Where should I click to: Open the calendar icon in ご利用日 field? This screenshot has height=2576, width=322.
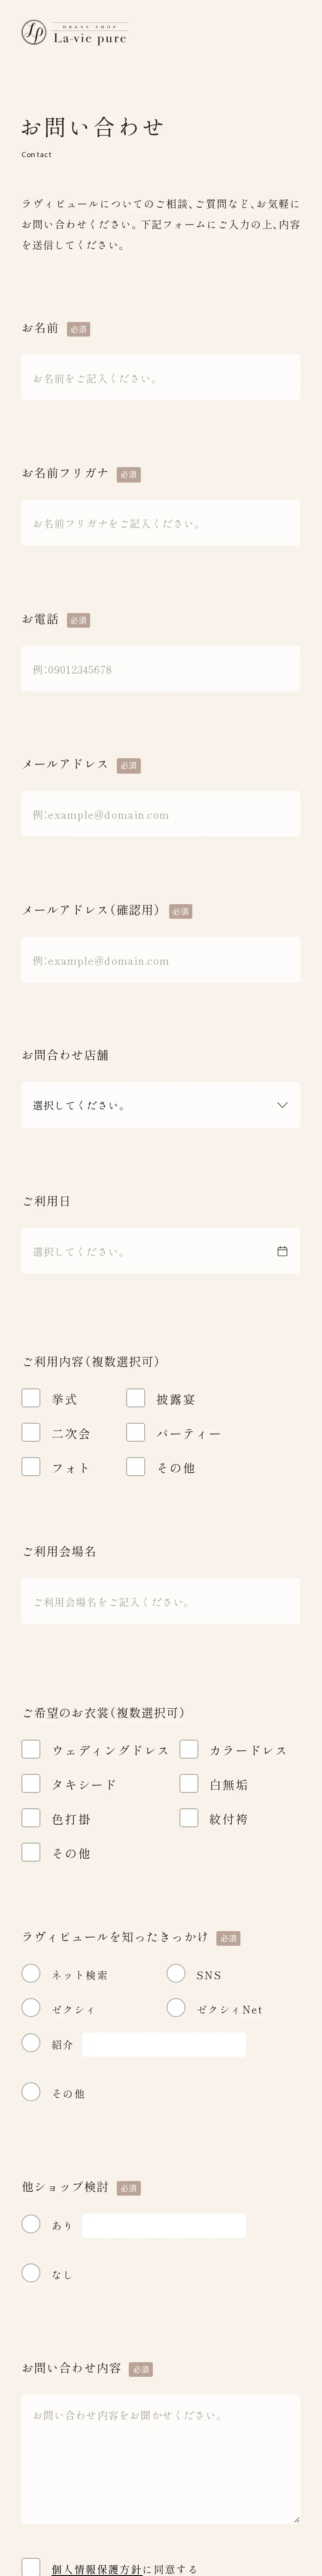pyautogui.click(x=282, y=1251)
